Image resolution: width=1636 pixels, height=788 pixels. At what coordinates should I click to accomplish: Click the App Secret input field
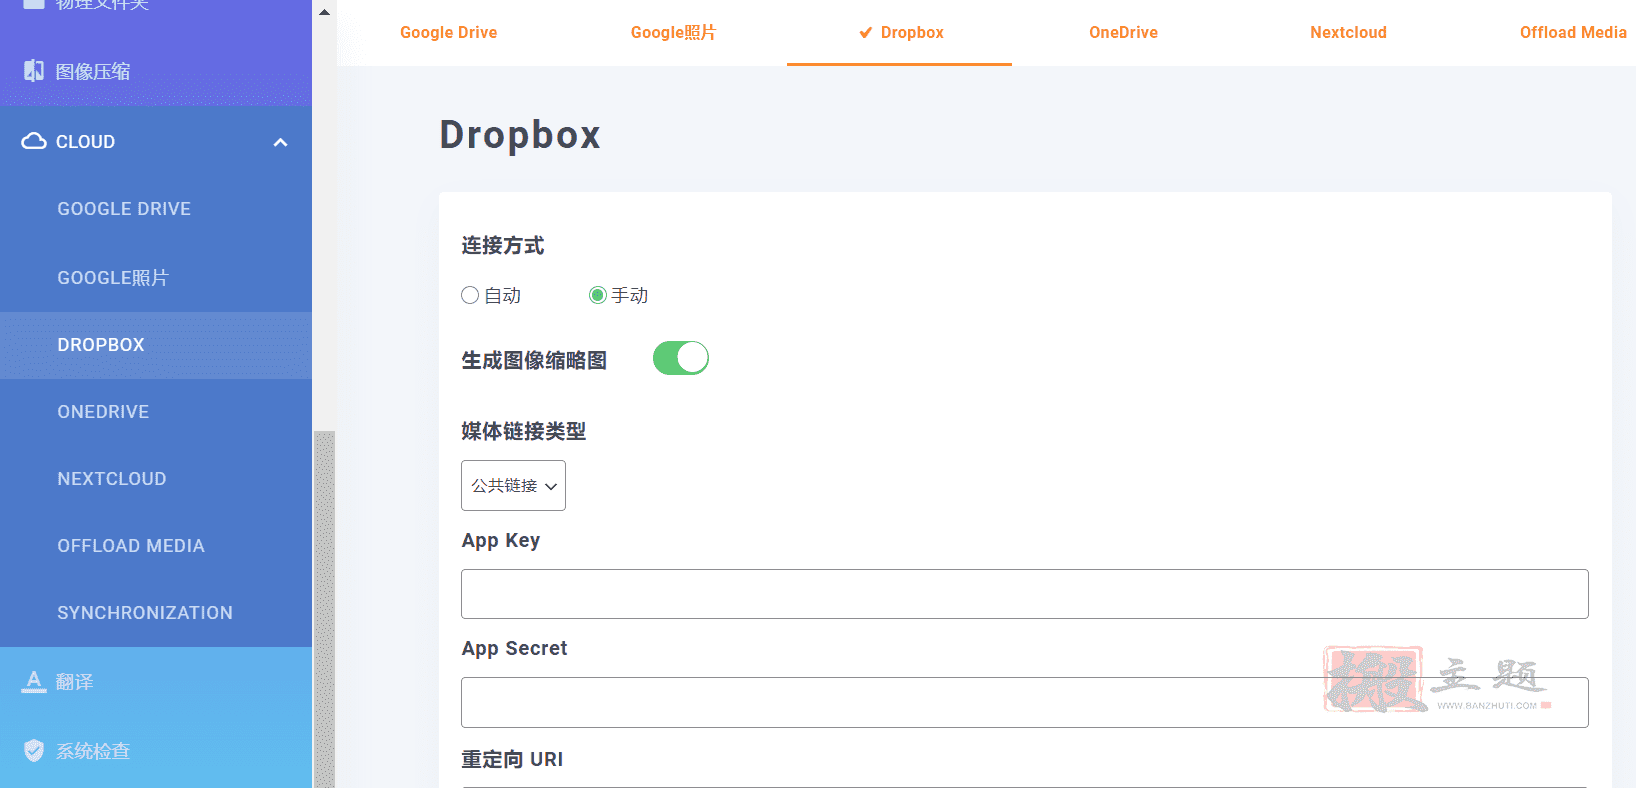(x=1025, y=702)
